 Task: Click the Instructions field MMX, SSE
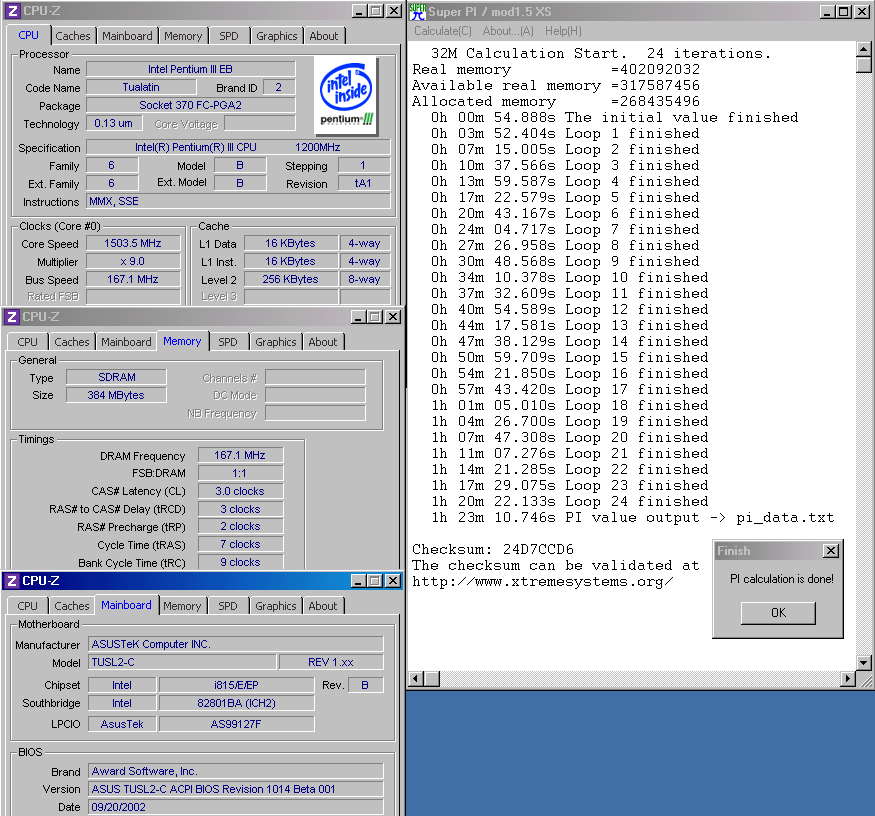click(x=239, y=201)
